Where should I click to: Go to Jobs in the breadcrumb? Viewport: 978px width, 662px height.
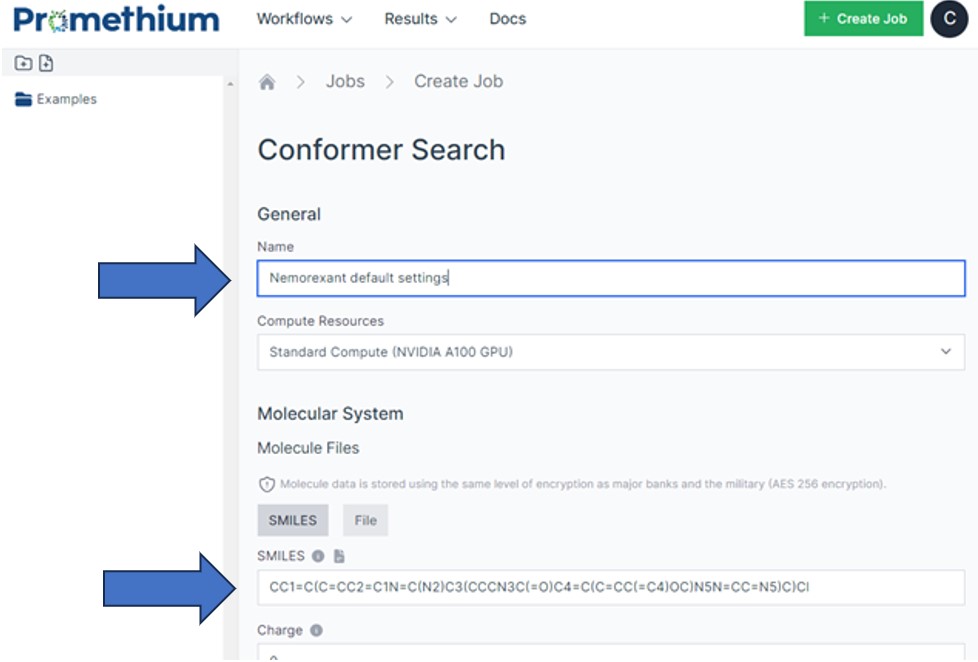pyautogui.click(x=345, y=82)
